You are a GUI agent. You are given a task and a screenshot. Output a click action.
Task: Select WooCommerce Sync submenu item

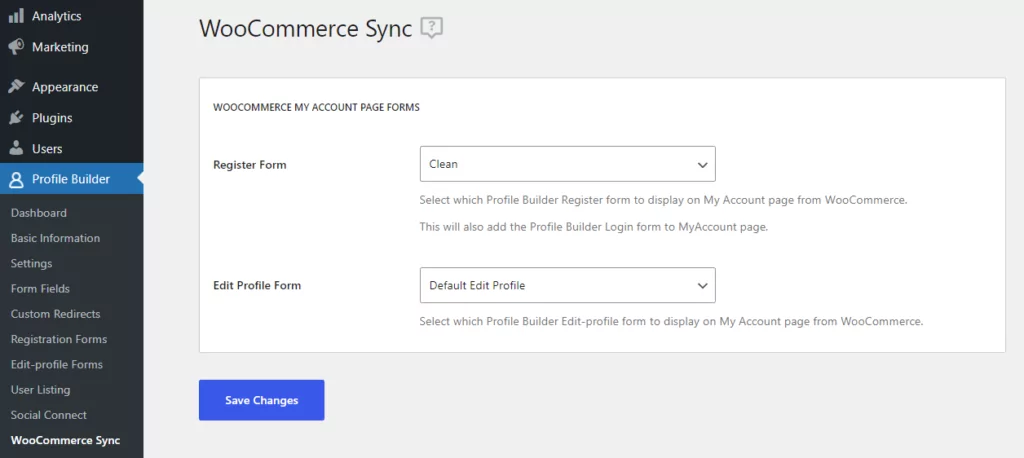point(65,440)
